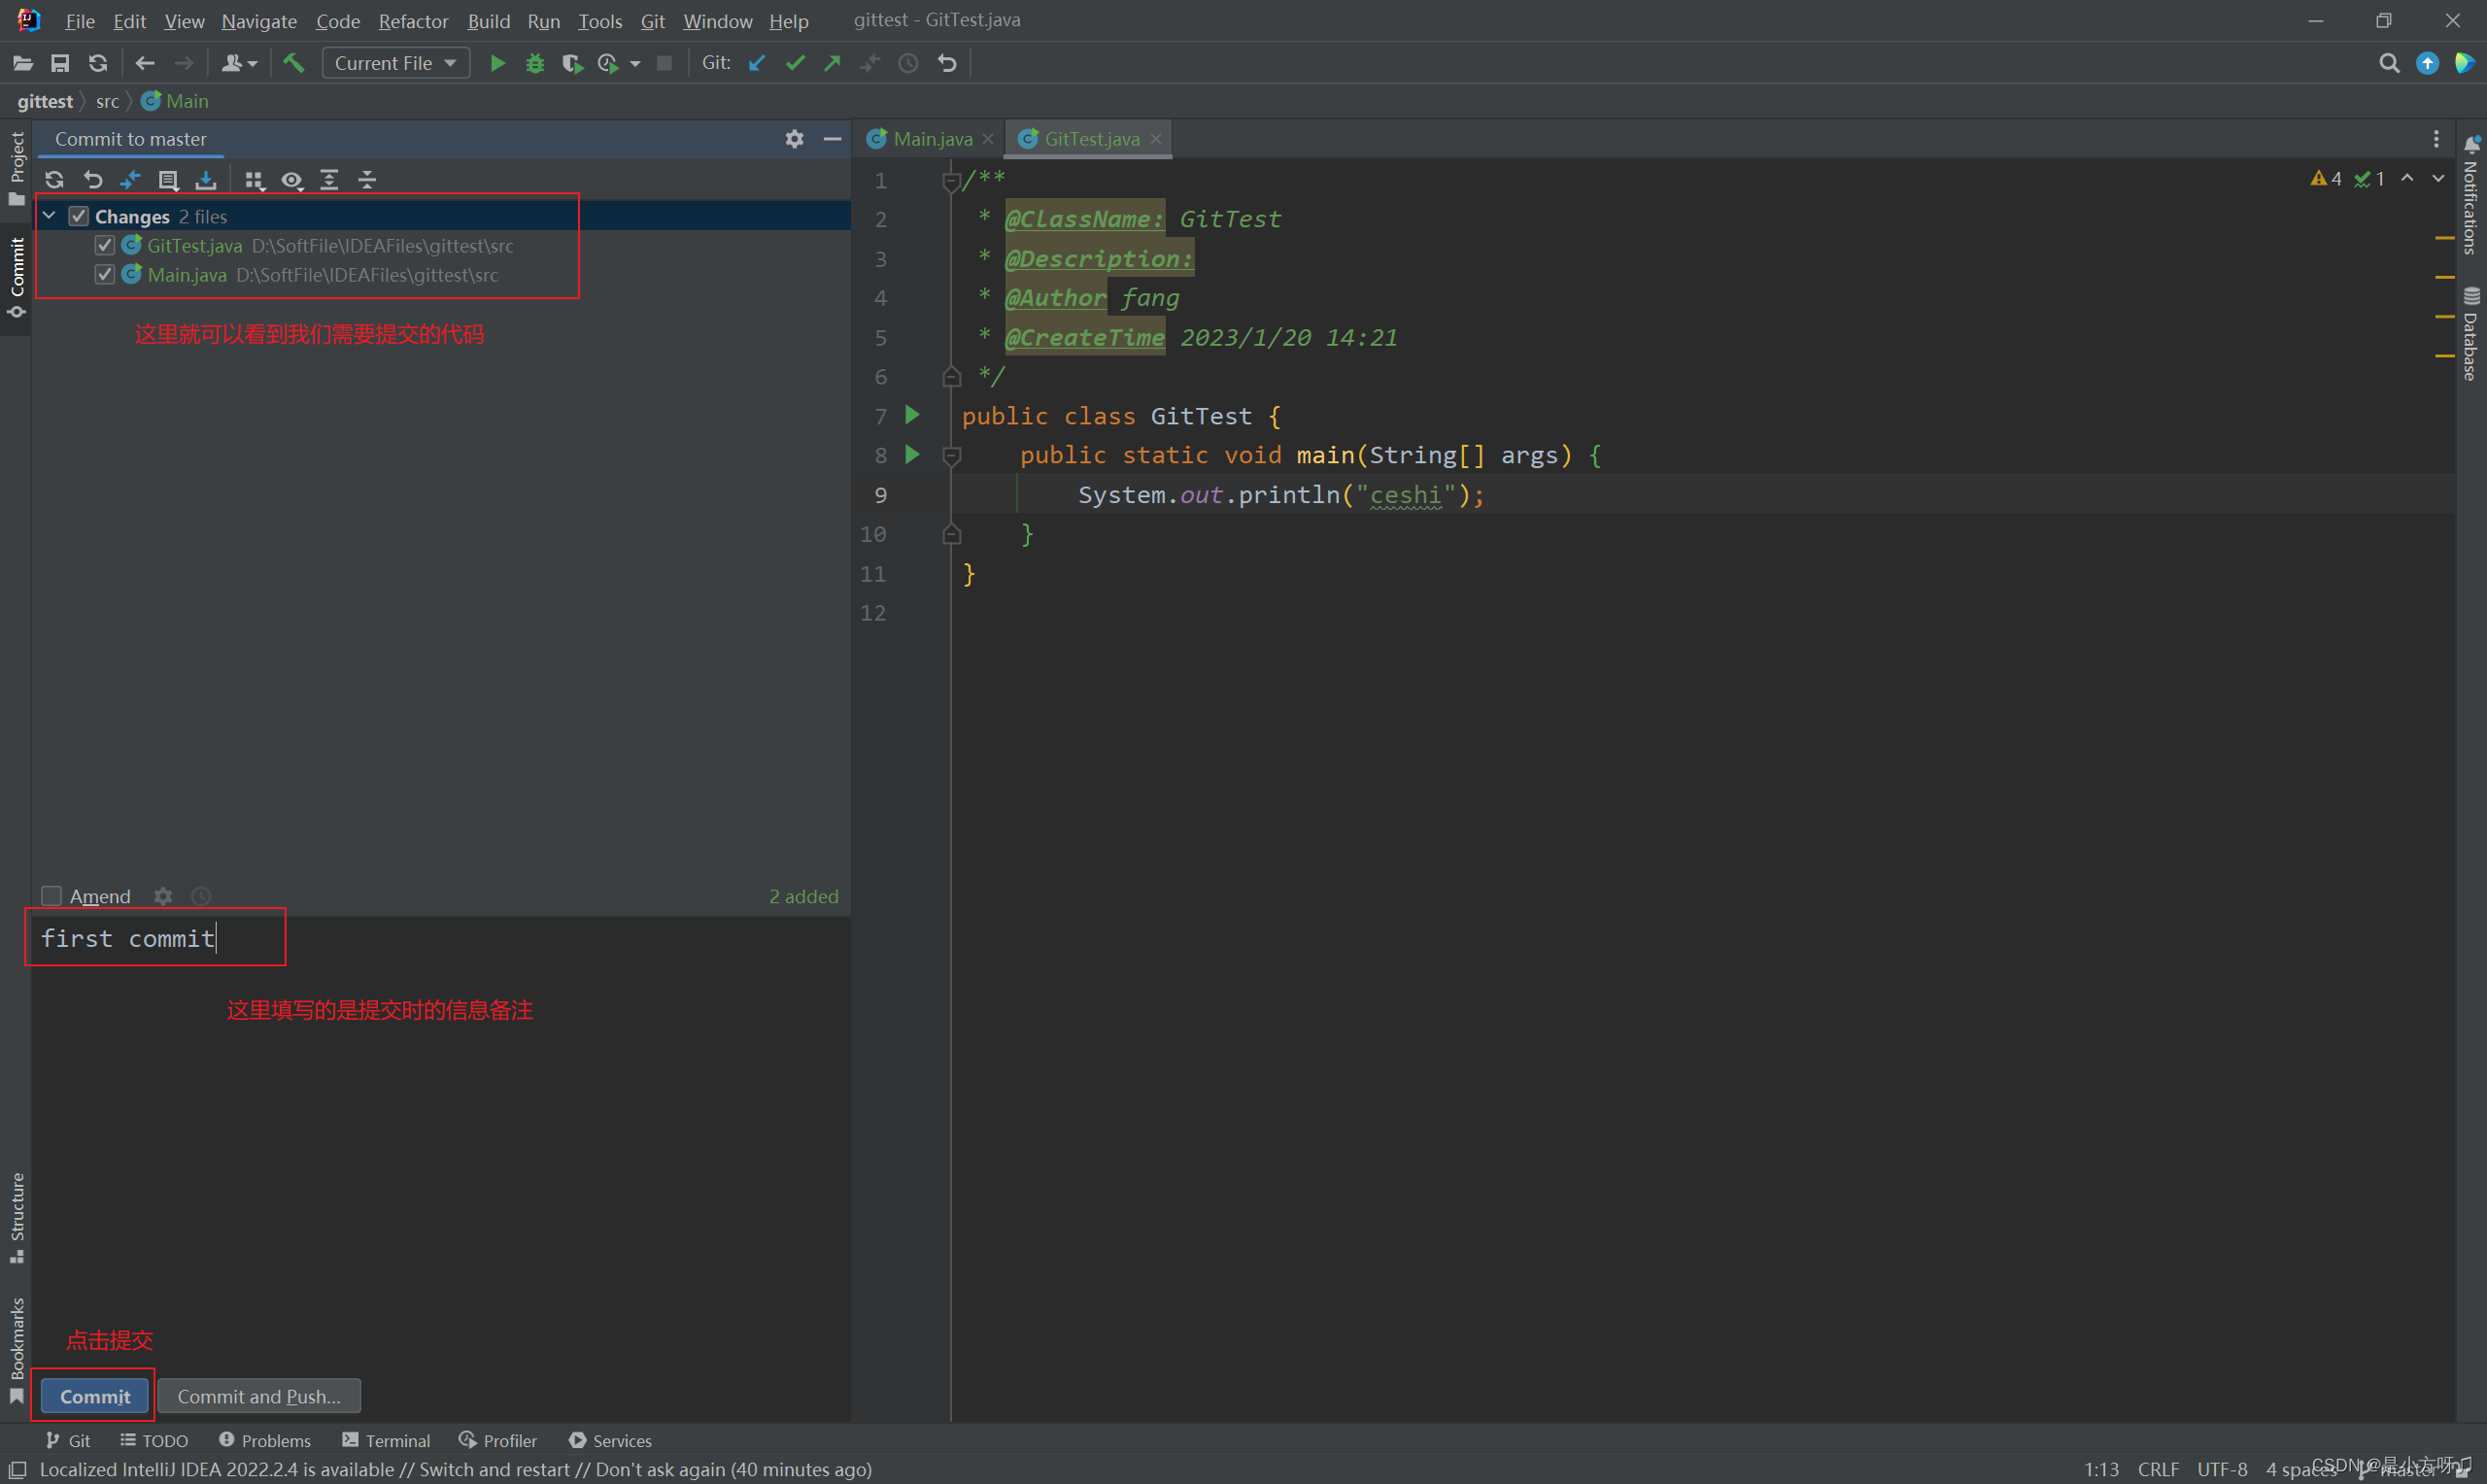Click the Git update project arrow icon

tap(757, 63)
